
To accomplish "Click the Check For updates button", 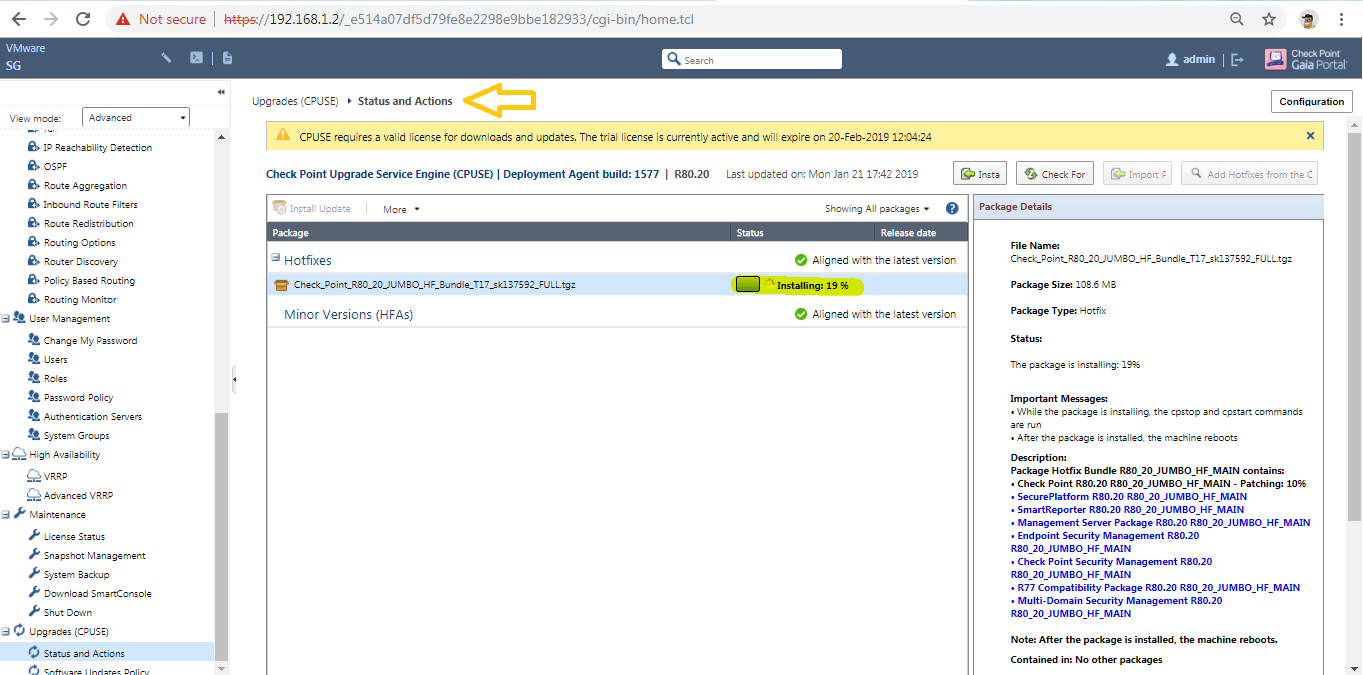I will (x=1055, y=174).
